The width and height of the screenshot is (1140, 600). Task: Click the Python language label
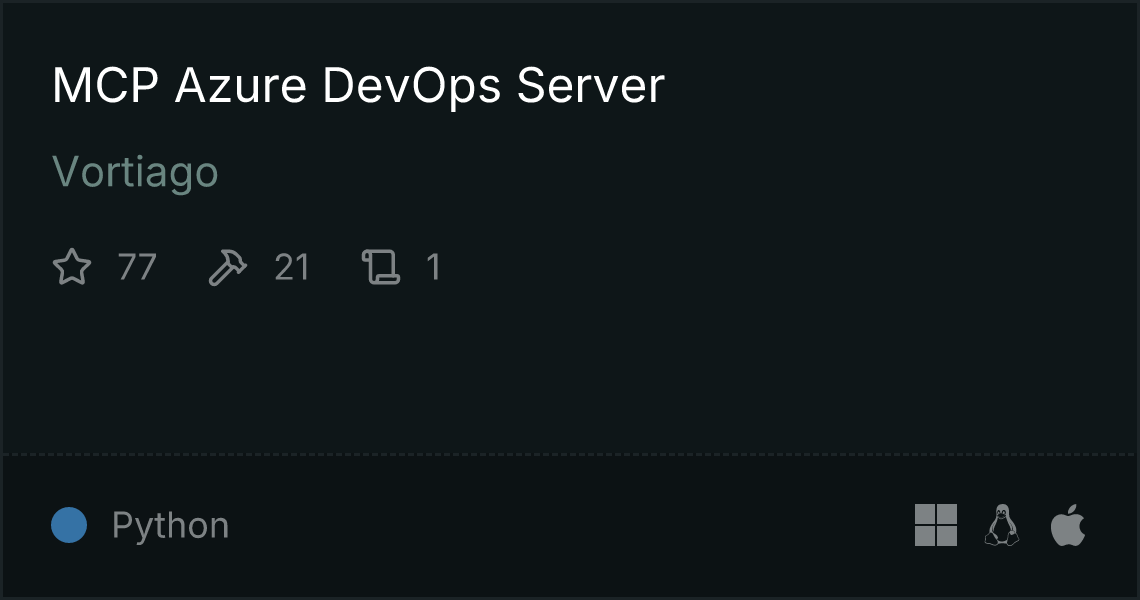pyautogui.click(x=171, y=526)
